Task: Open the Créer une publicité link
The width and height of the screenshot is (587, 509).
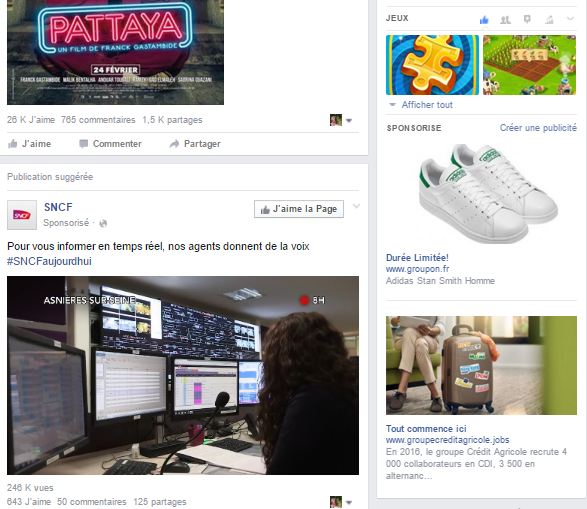Action: (x=538, y=128)
